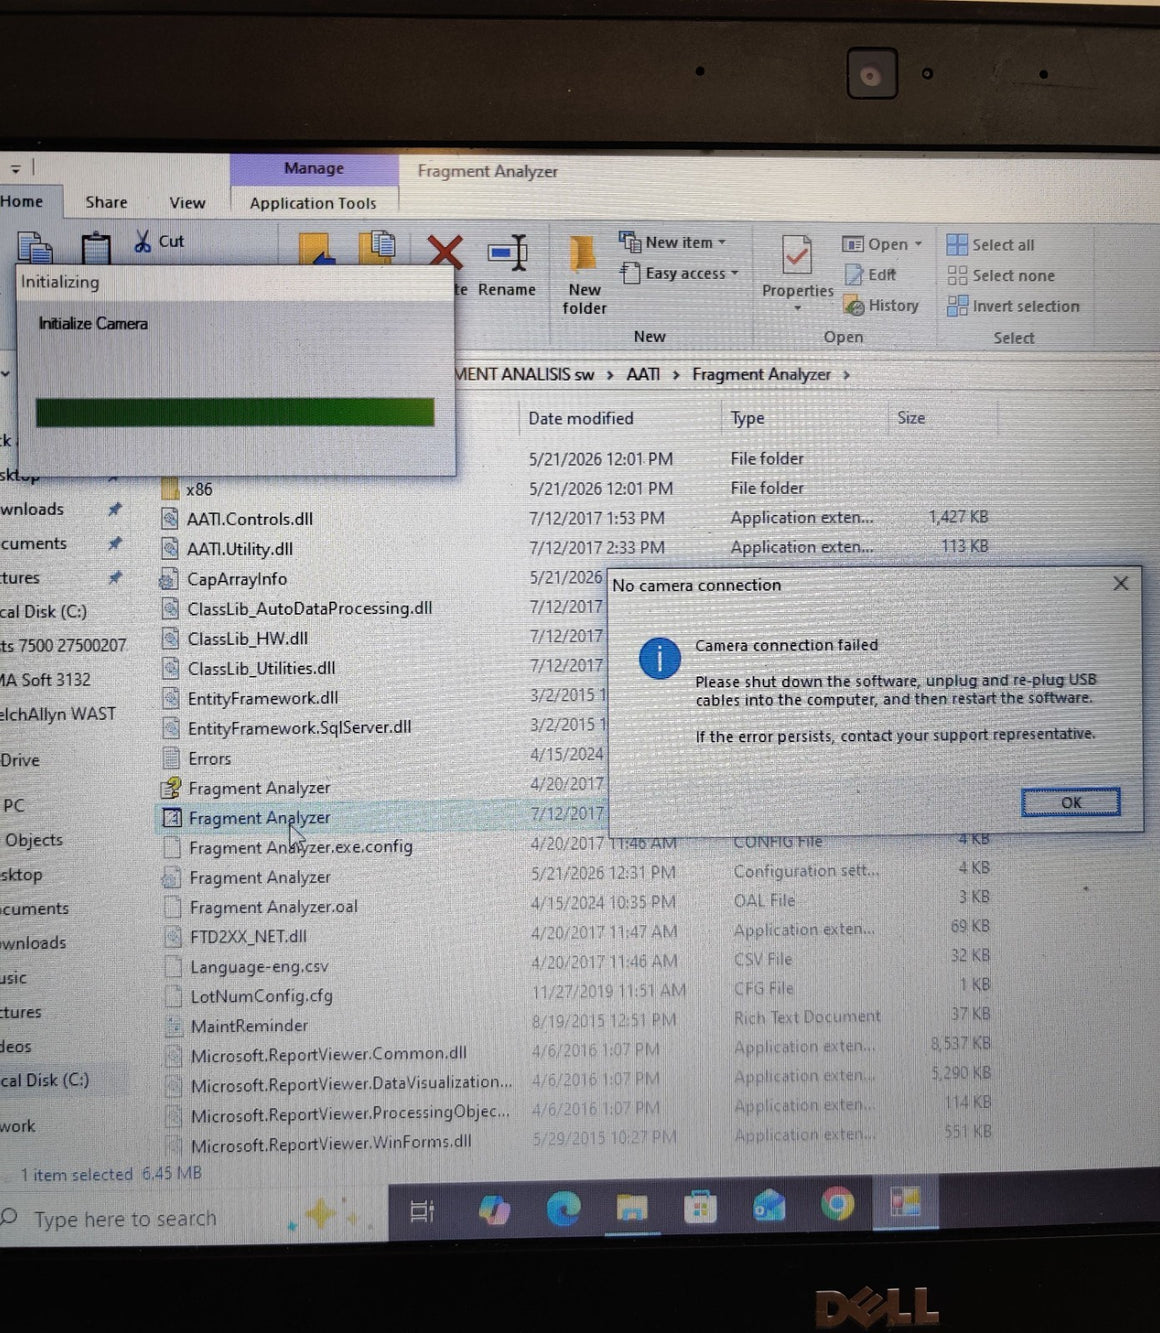Select EntityFramework.dll file

(x=262, y=698)
